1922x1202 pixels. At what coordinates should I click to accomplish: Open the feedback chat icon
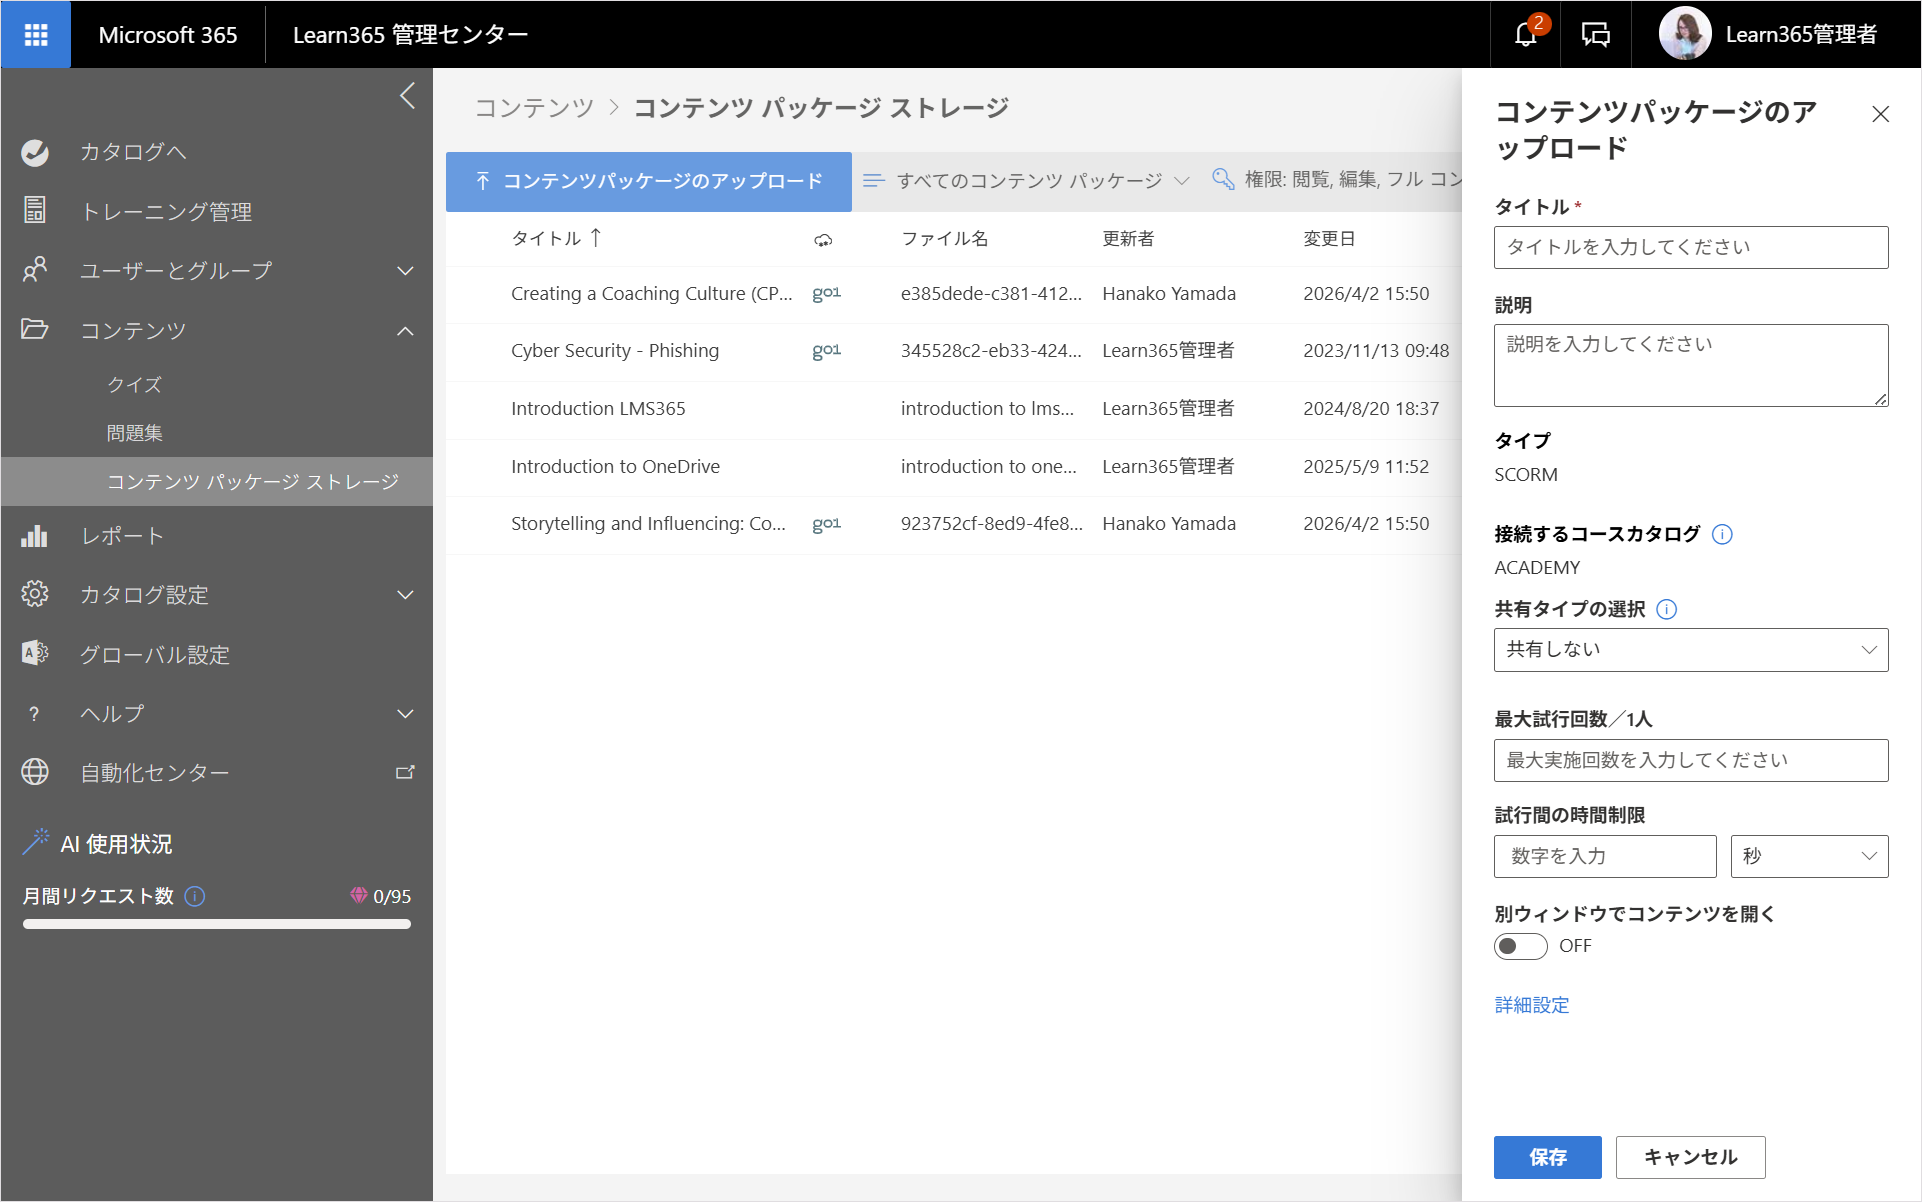(1596, 35)
